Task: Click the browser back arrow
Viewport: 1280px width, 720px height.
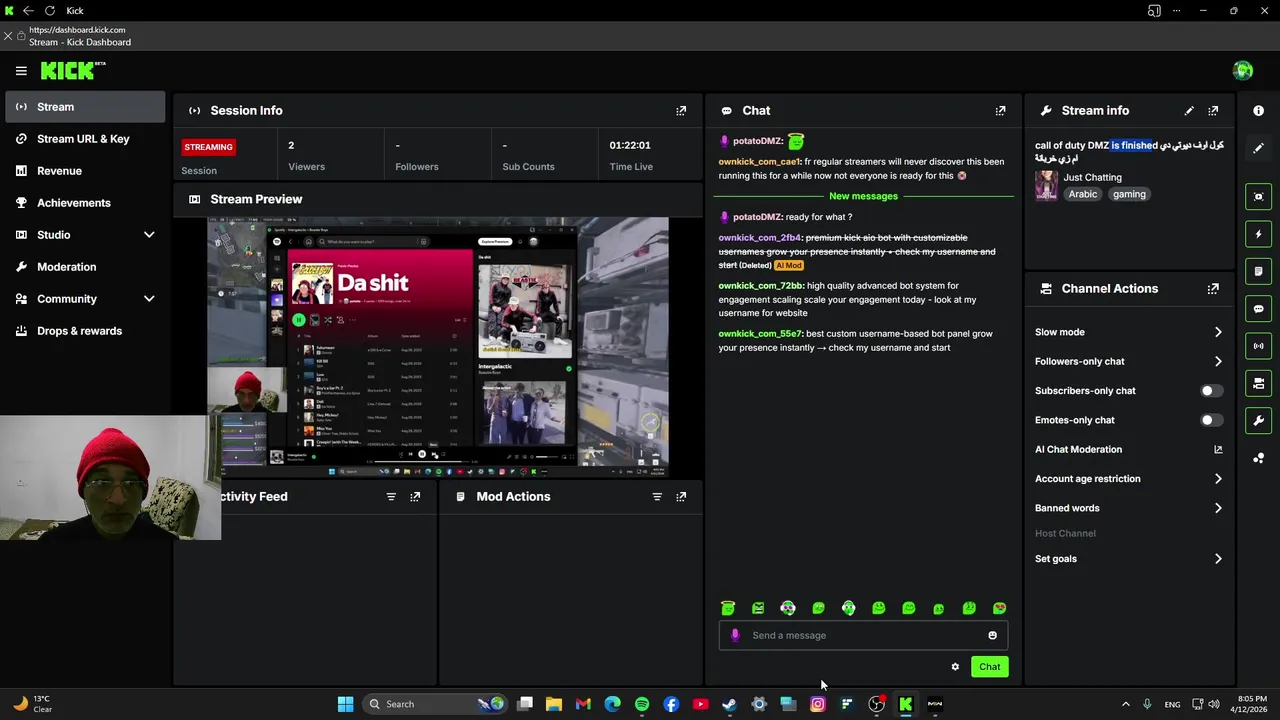Action: 28,11
